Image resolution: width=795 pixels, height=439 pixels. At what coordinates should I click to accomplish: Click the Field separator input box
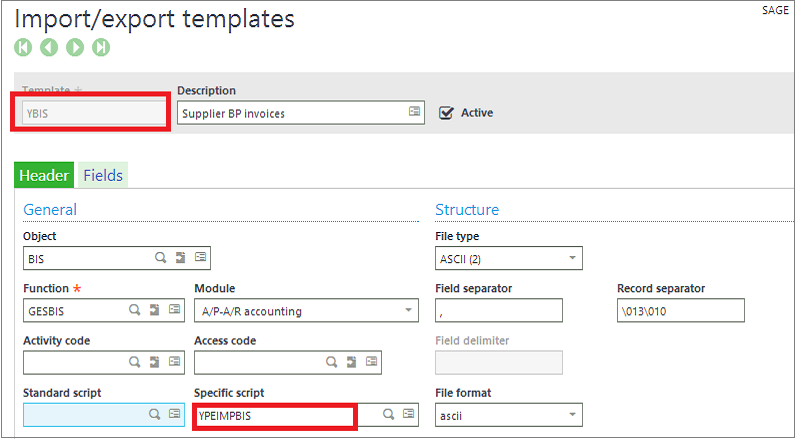coord(498,311)
